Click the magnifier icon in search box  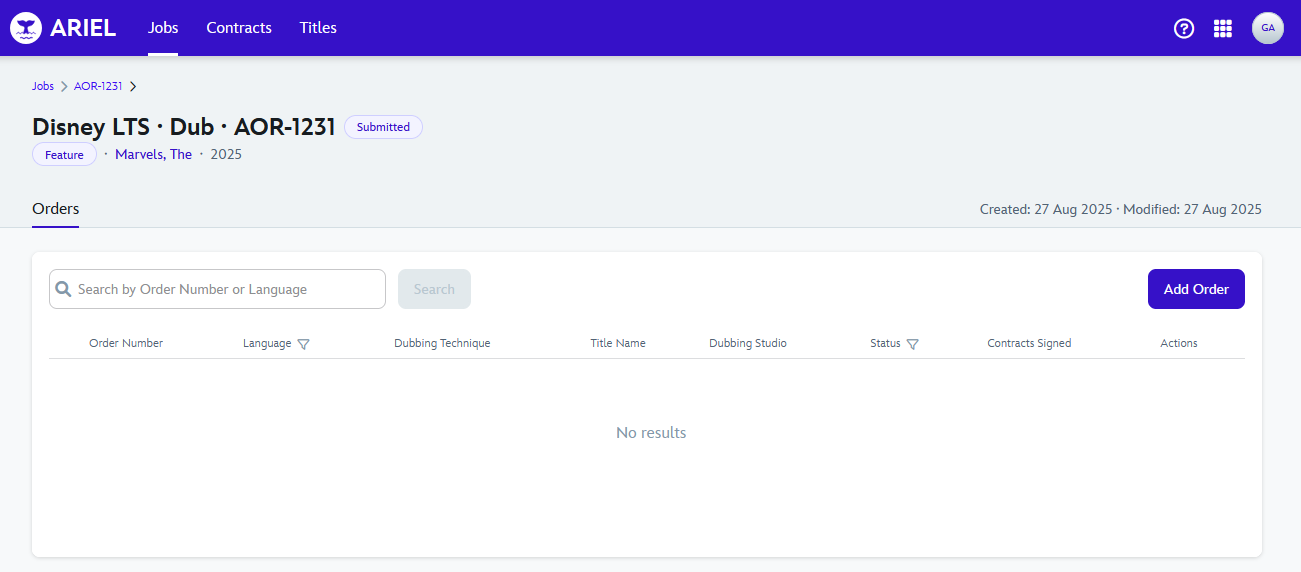point(63,289)
